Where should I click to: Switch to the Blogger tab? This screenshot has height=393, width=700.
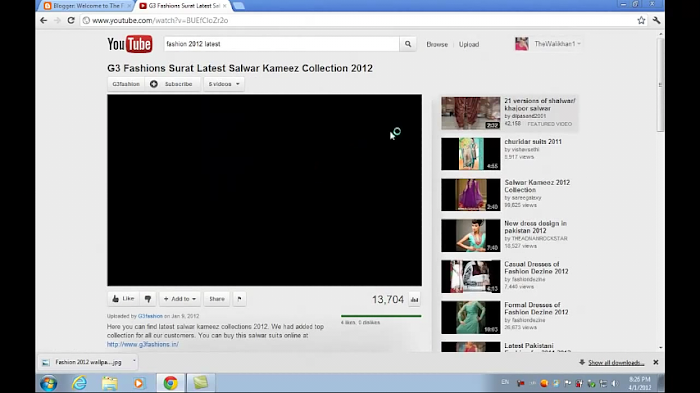click(88, 6)
